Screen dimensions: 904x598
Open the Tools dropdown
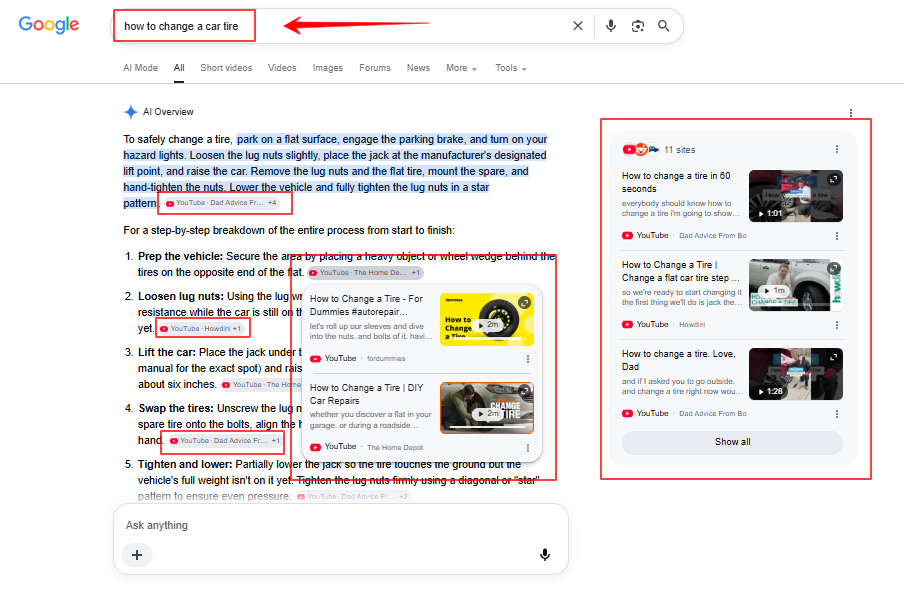click(x=511, y=68)
